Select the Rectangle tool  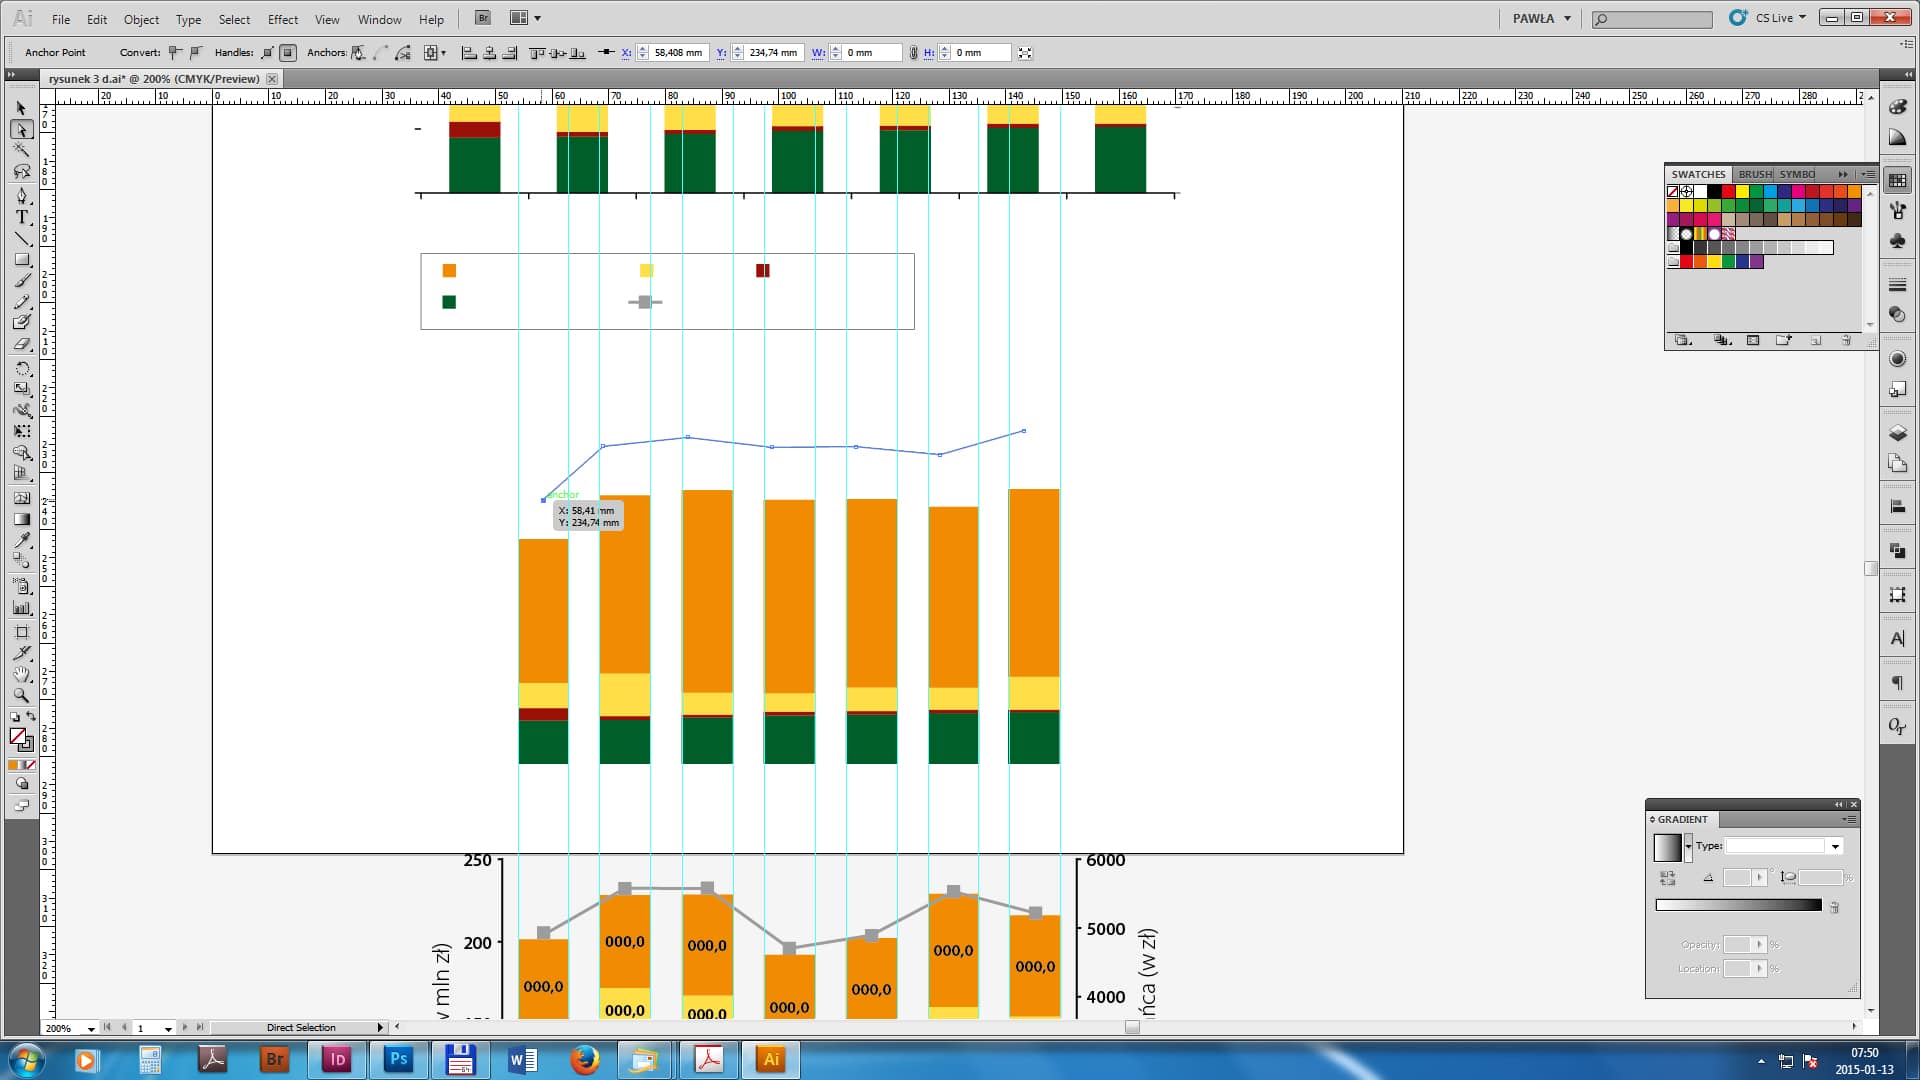pos(22,260)
